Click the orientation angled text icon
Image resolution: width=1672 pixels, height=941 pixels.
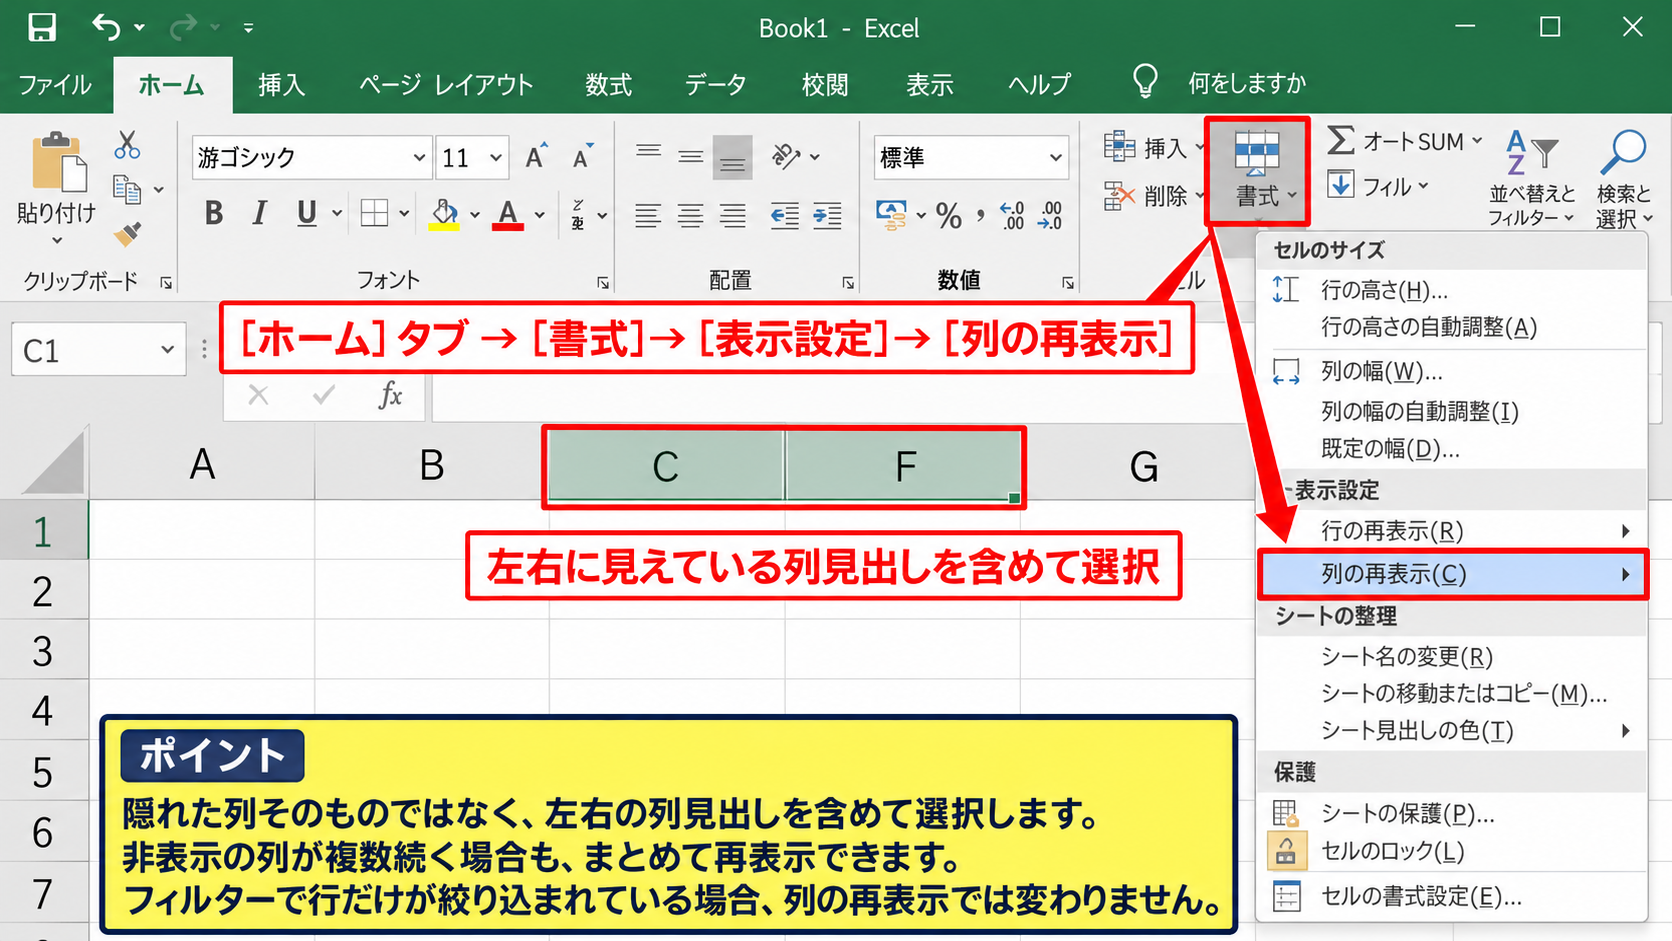(787, 157)
